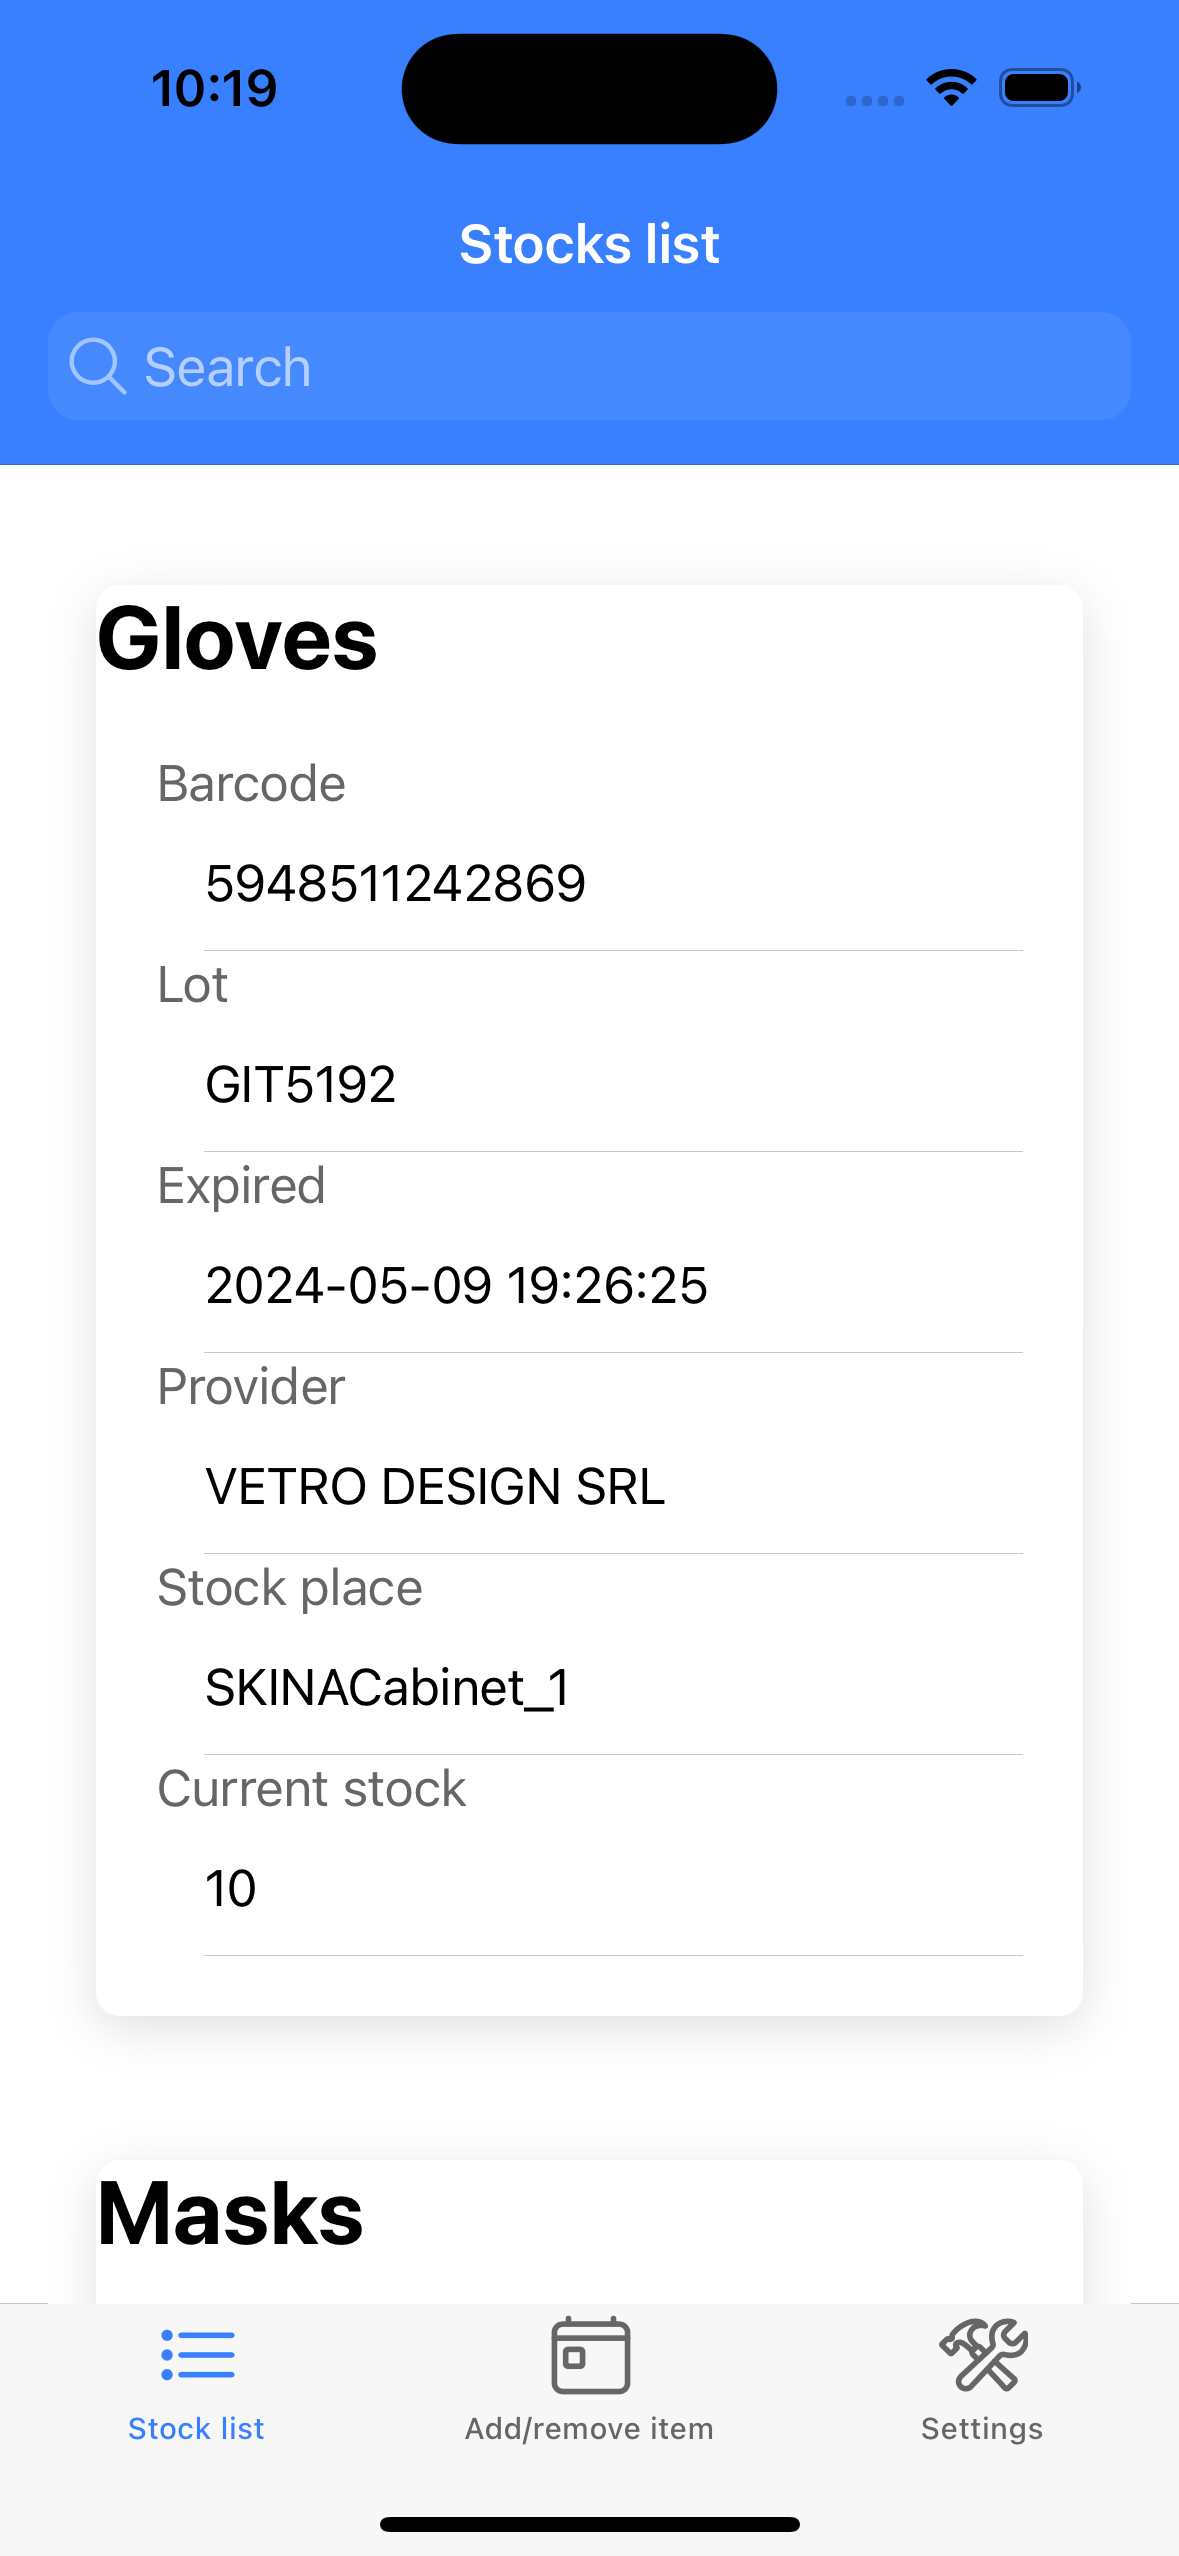Tap the barcode value 5948511242869
1179x2556 pixels.
395,884
